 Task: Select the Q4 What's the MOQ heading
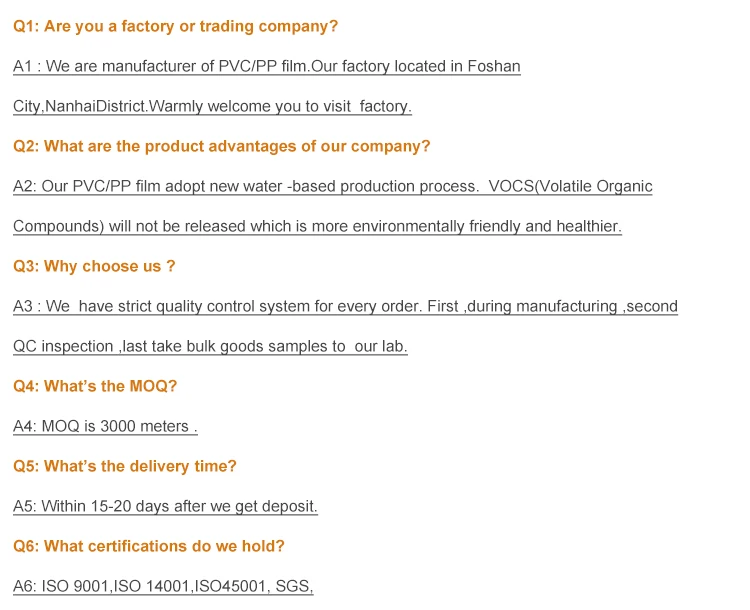tap(95, 386)
